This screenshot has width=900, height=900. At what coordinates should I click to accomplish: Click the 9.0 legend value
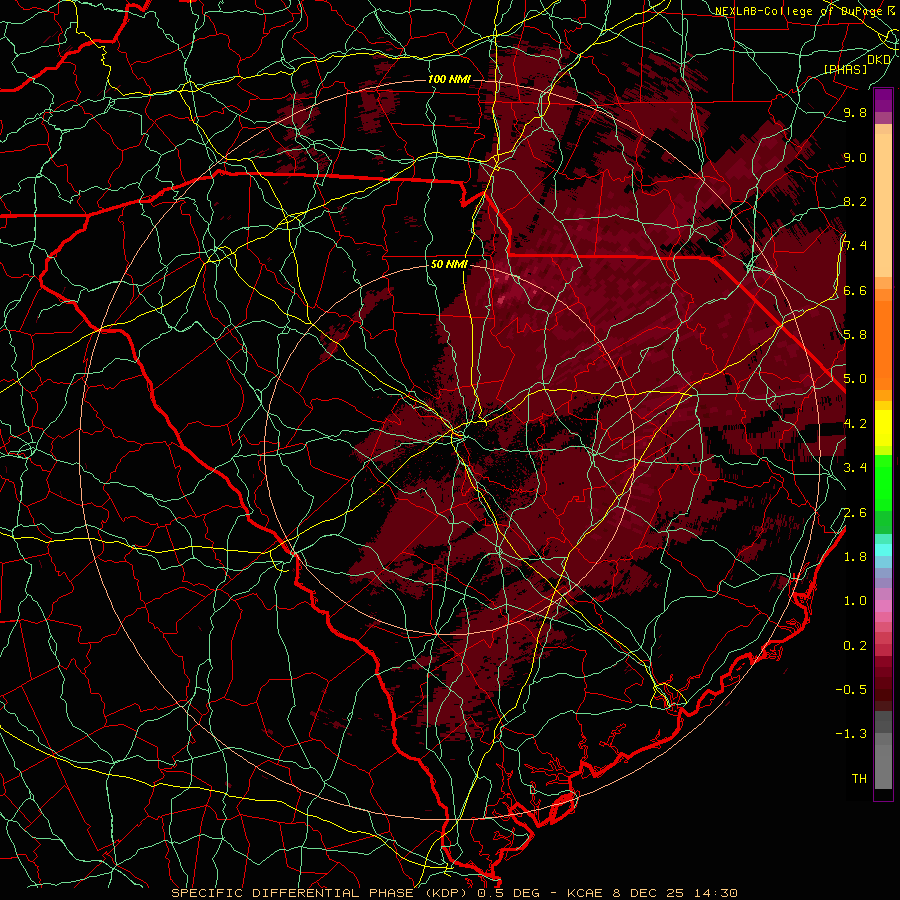click(x=855, y=157)
